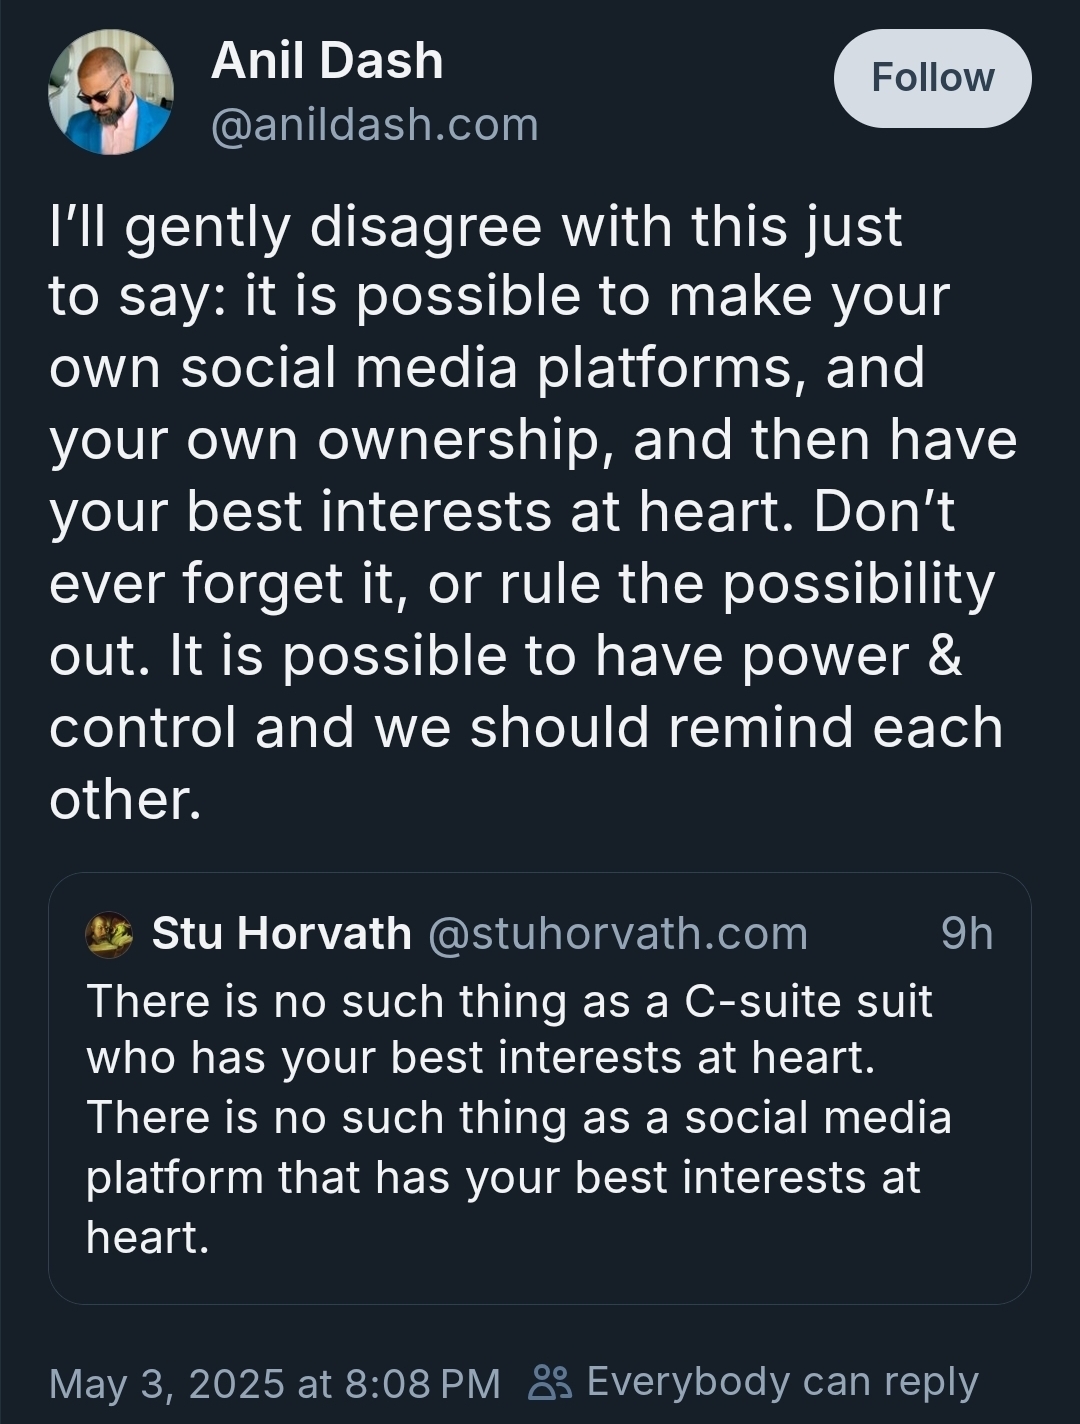Click the "8:08 PM" time in footer
The width and height of the screenshot is (1080, 1424).
[x=422, y=1384]
